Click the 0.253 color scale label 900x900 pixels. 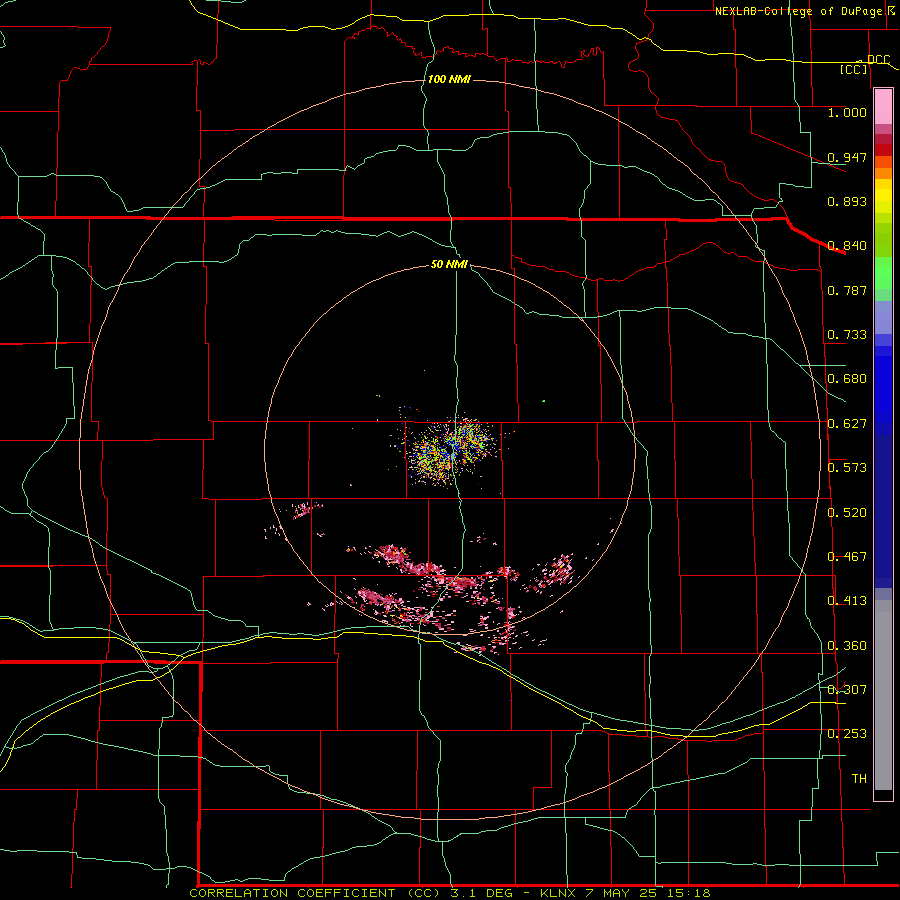[x=847, y=734]
